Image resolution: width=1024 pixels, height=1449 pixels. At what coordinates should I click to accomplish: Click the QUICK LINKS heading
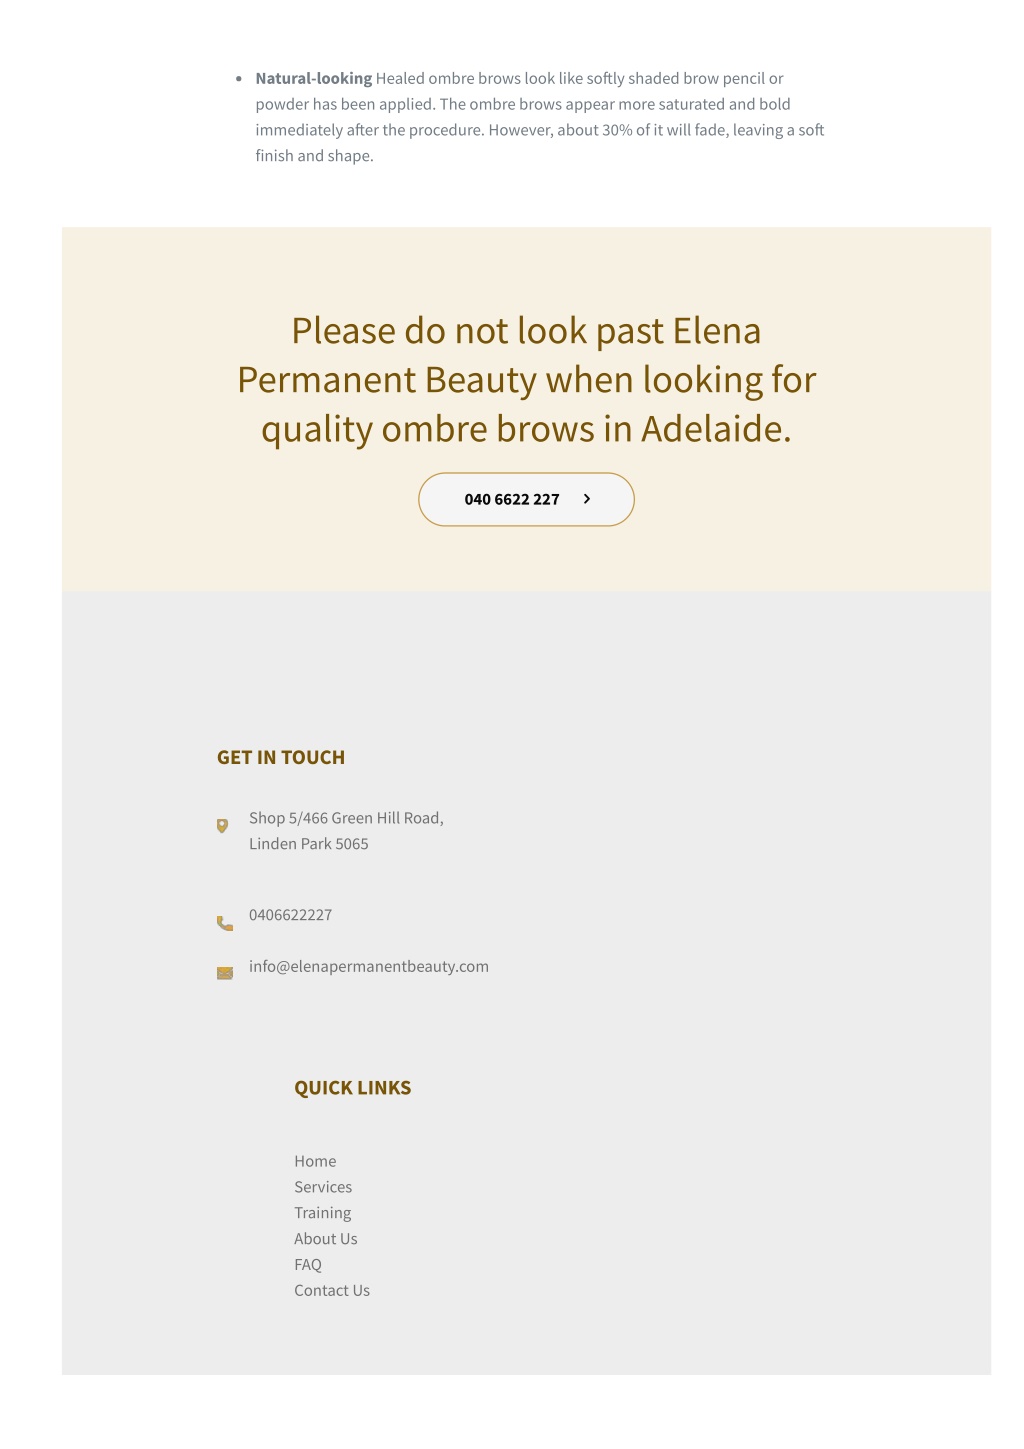click(353, 1088)
